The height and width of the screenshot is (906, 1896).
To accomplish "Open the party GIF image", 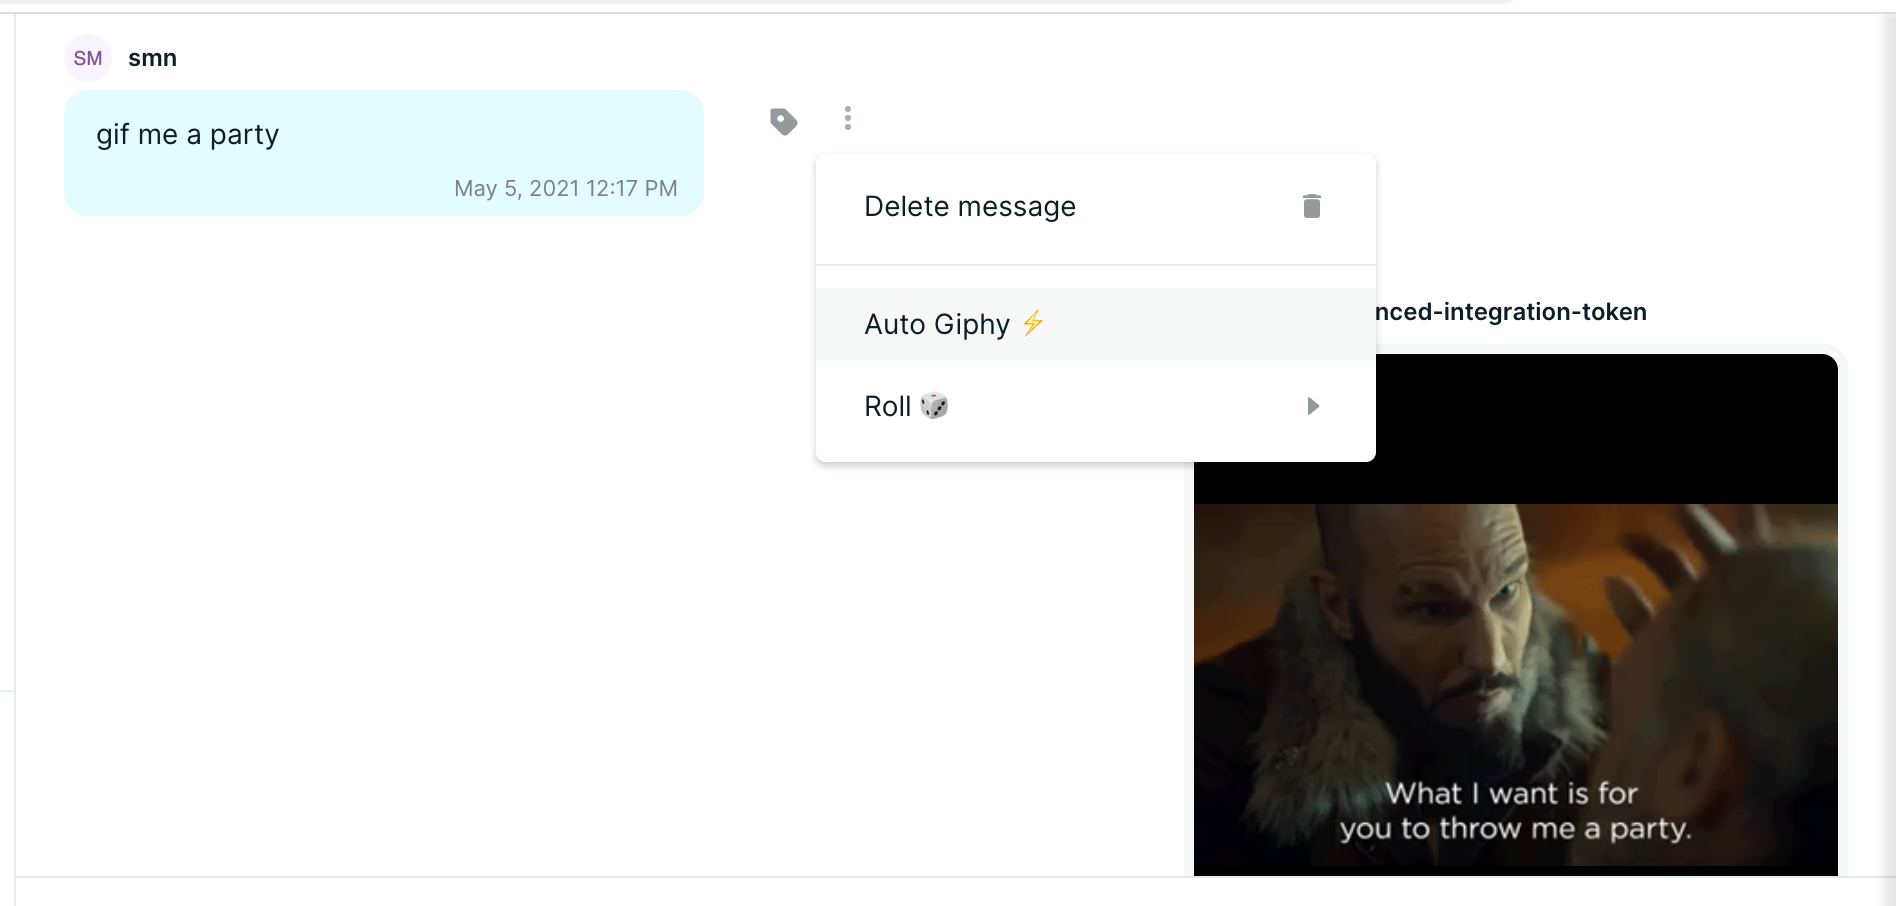I will (1516, 615).
